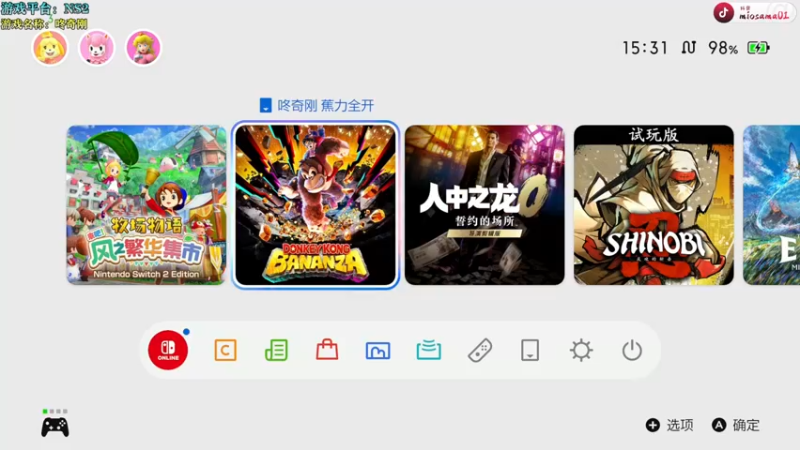Launch Donkey Kong Bananza game tile
Screen dimensions: 800x450
(315, 205)
